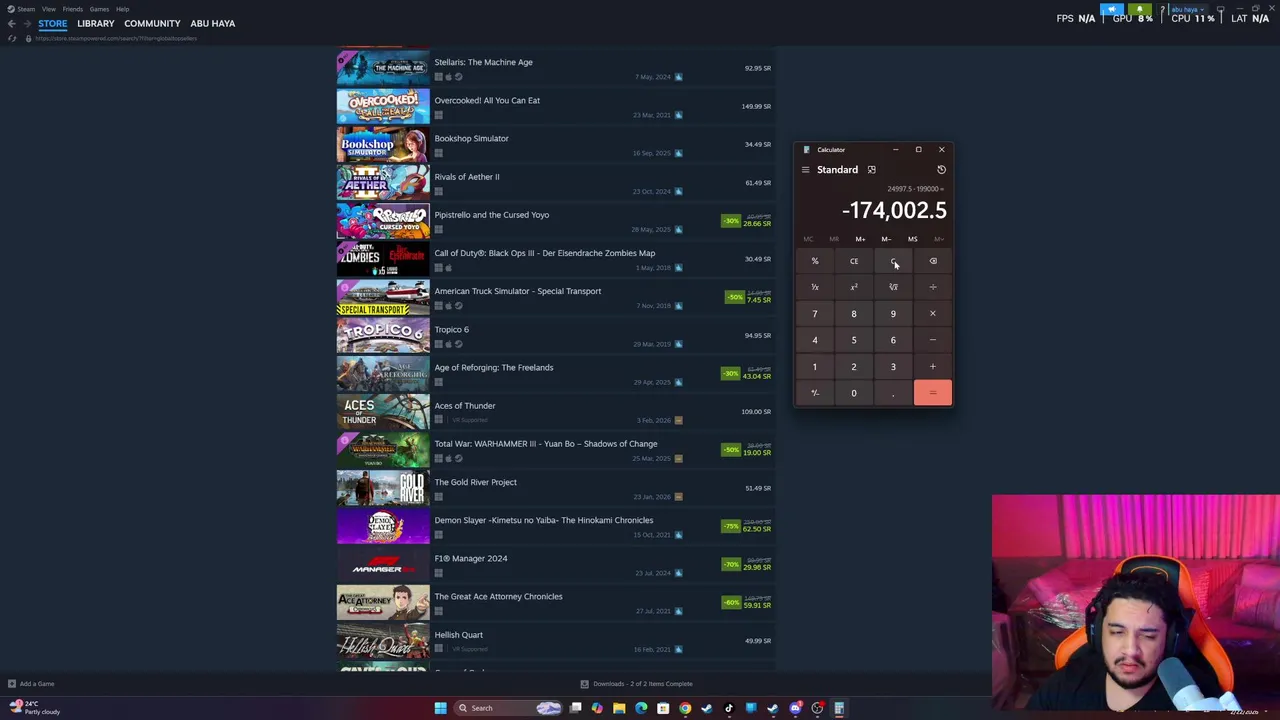Click the plus/minus sign toggle key
The height and width of the screenshot is (720, 1280).
point(815,393)
